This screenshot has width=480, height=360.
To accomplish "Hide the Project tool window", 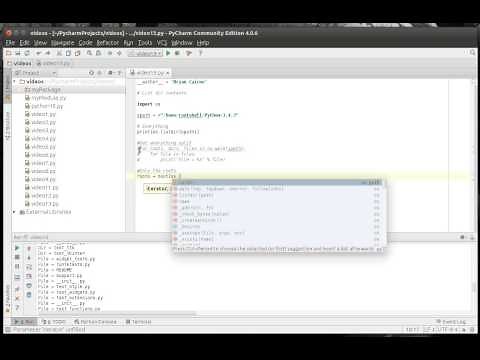I will point(119,73).
